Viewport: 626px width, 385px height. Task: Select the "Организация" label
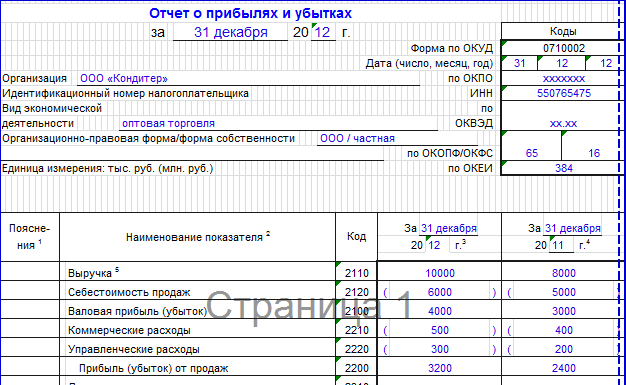34,78
